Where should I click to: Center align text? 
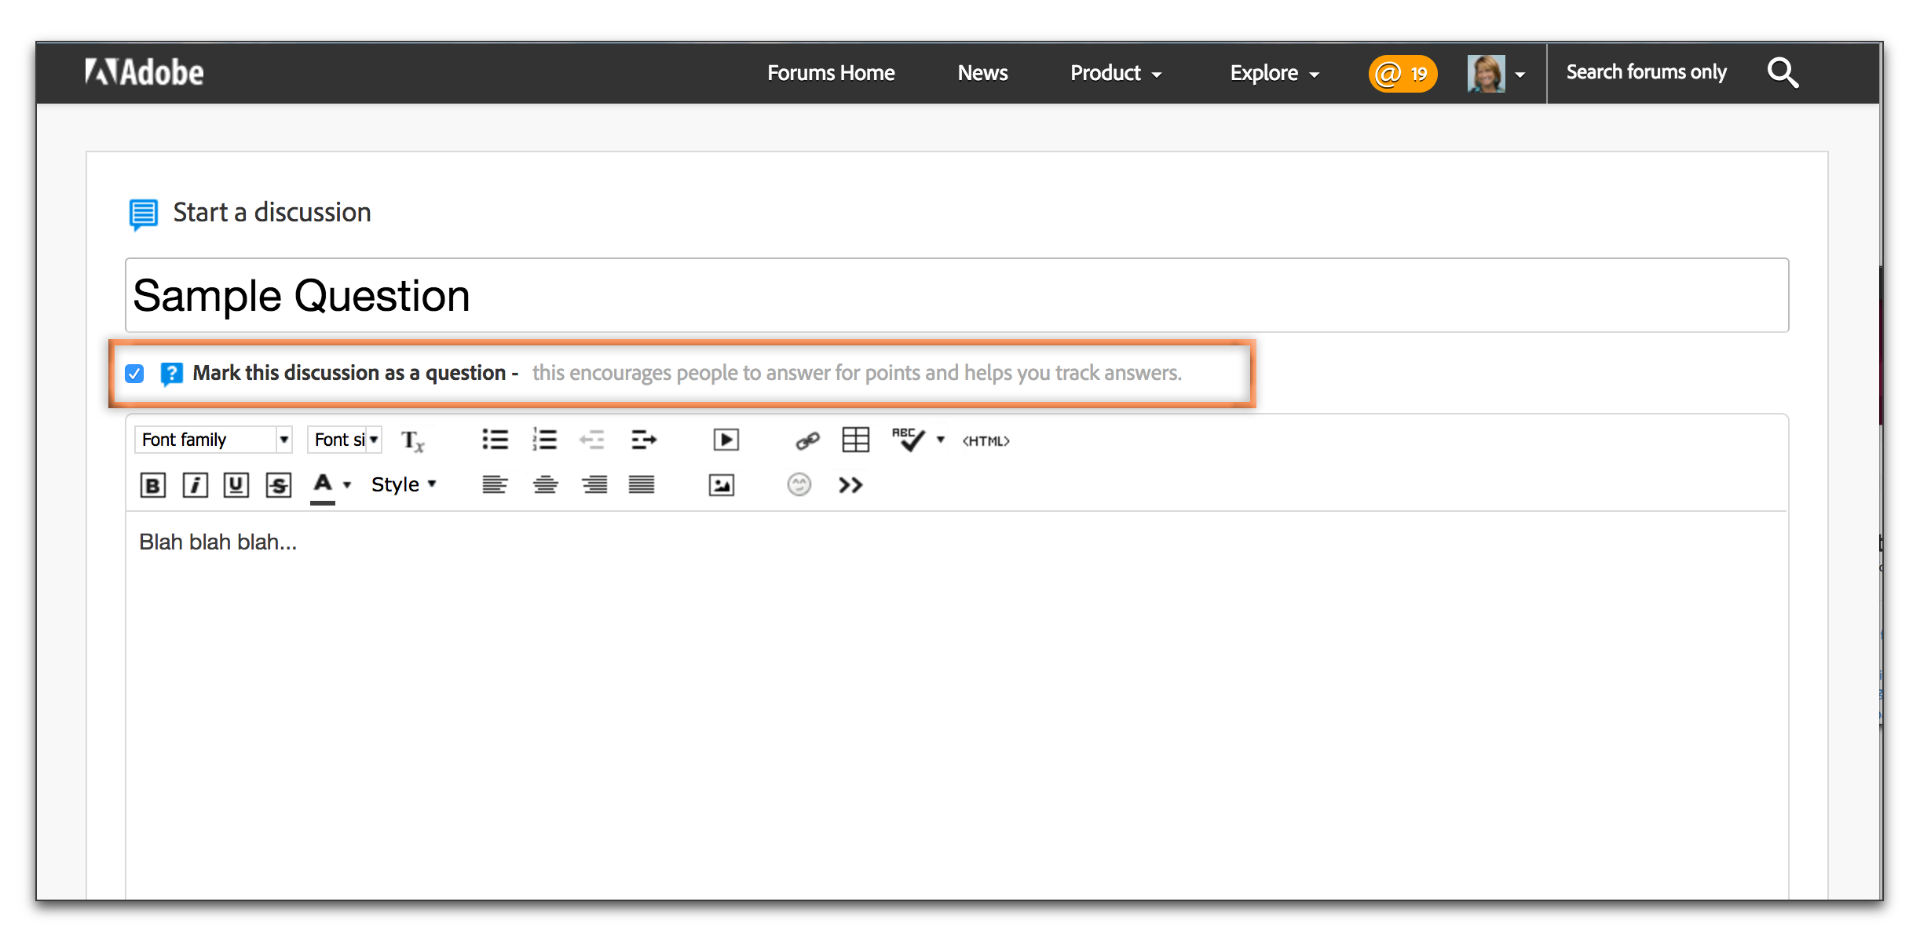click(x=545, y=485)
